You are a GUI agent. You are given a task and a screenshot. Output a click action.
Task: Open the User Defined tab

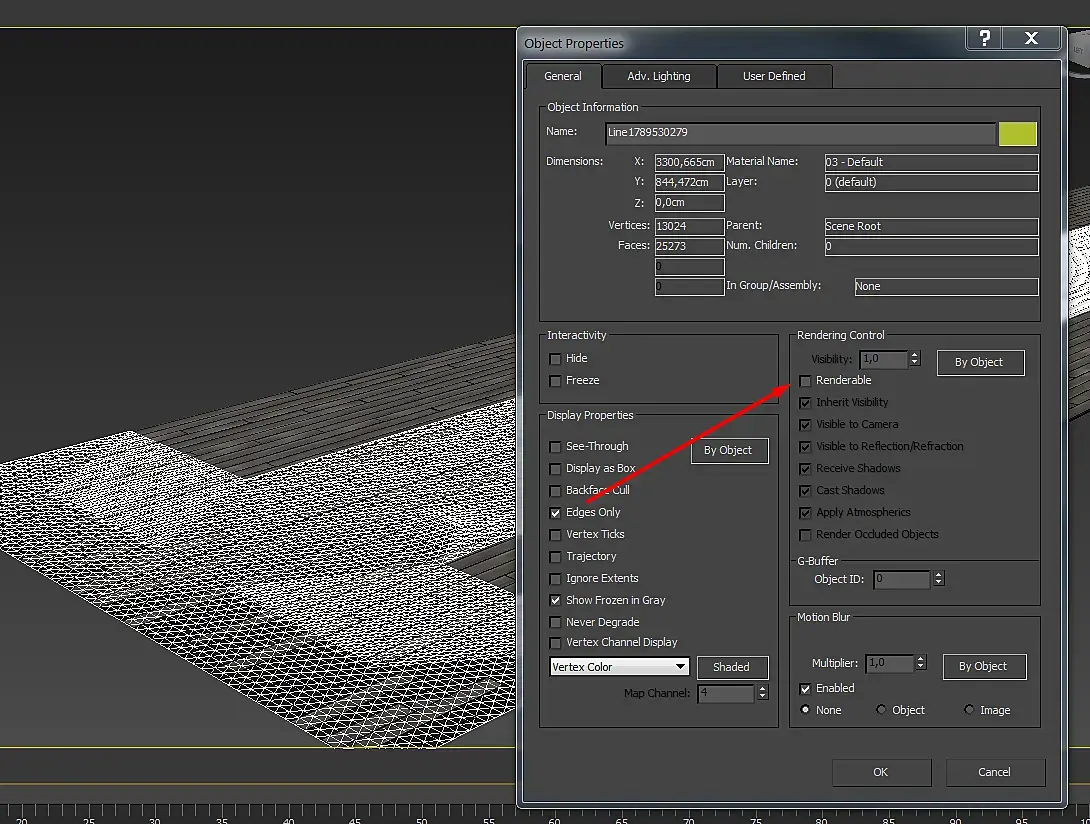[x=774, y=76]
